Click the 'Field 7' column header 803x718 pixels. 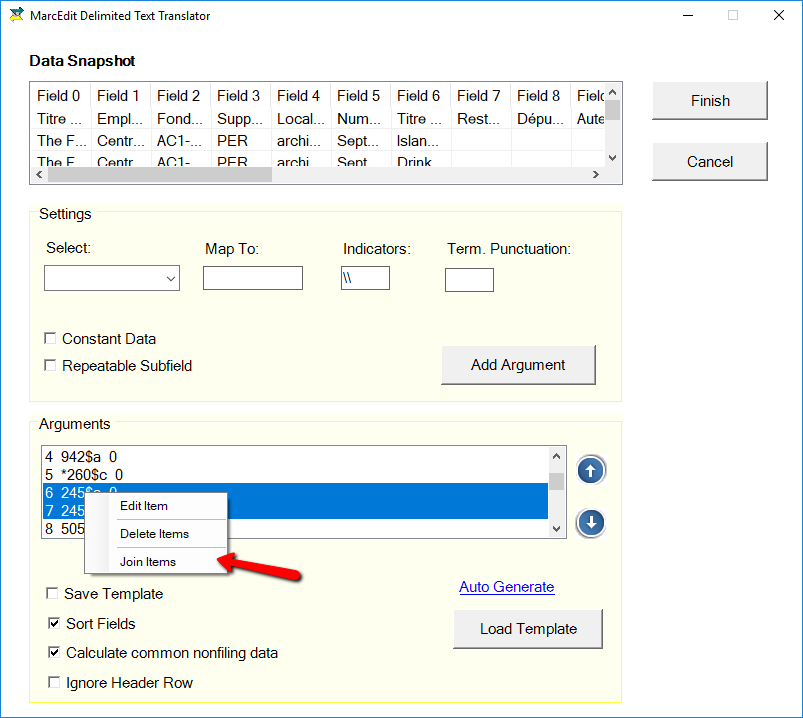(x=478, y=96)
